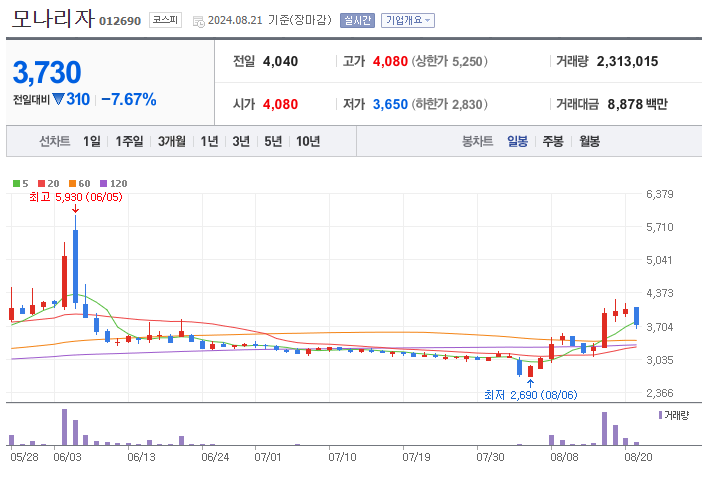Click the 상한가 5,250 text

point(449,61)
